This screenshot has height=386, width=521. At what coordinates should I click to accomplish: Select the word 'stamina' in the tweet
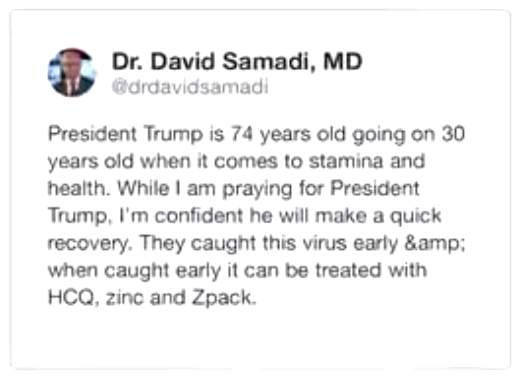click(346, 161)
